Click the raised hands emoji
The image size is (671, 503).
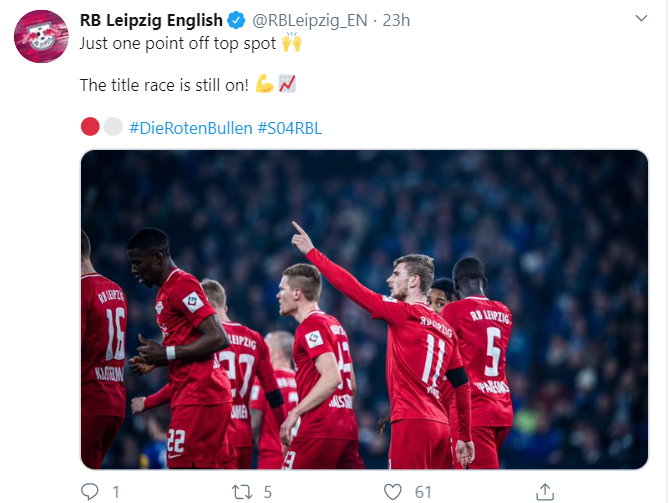click(292, 42)
